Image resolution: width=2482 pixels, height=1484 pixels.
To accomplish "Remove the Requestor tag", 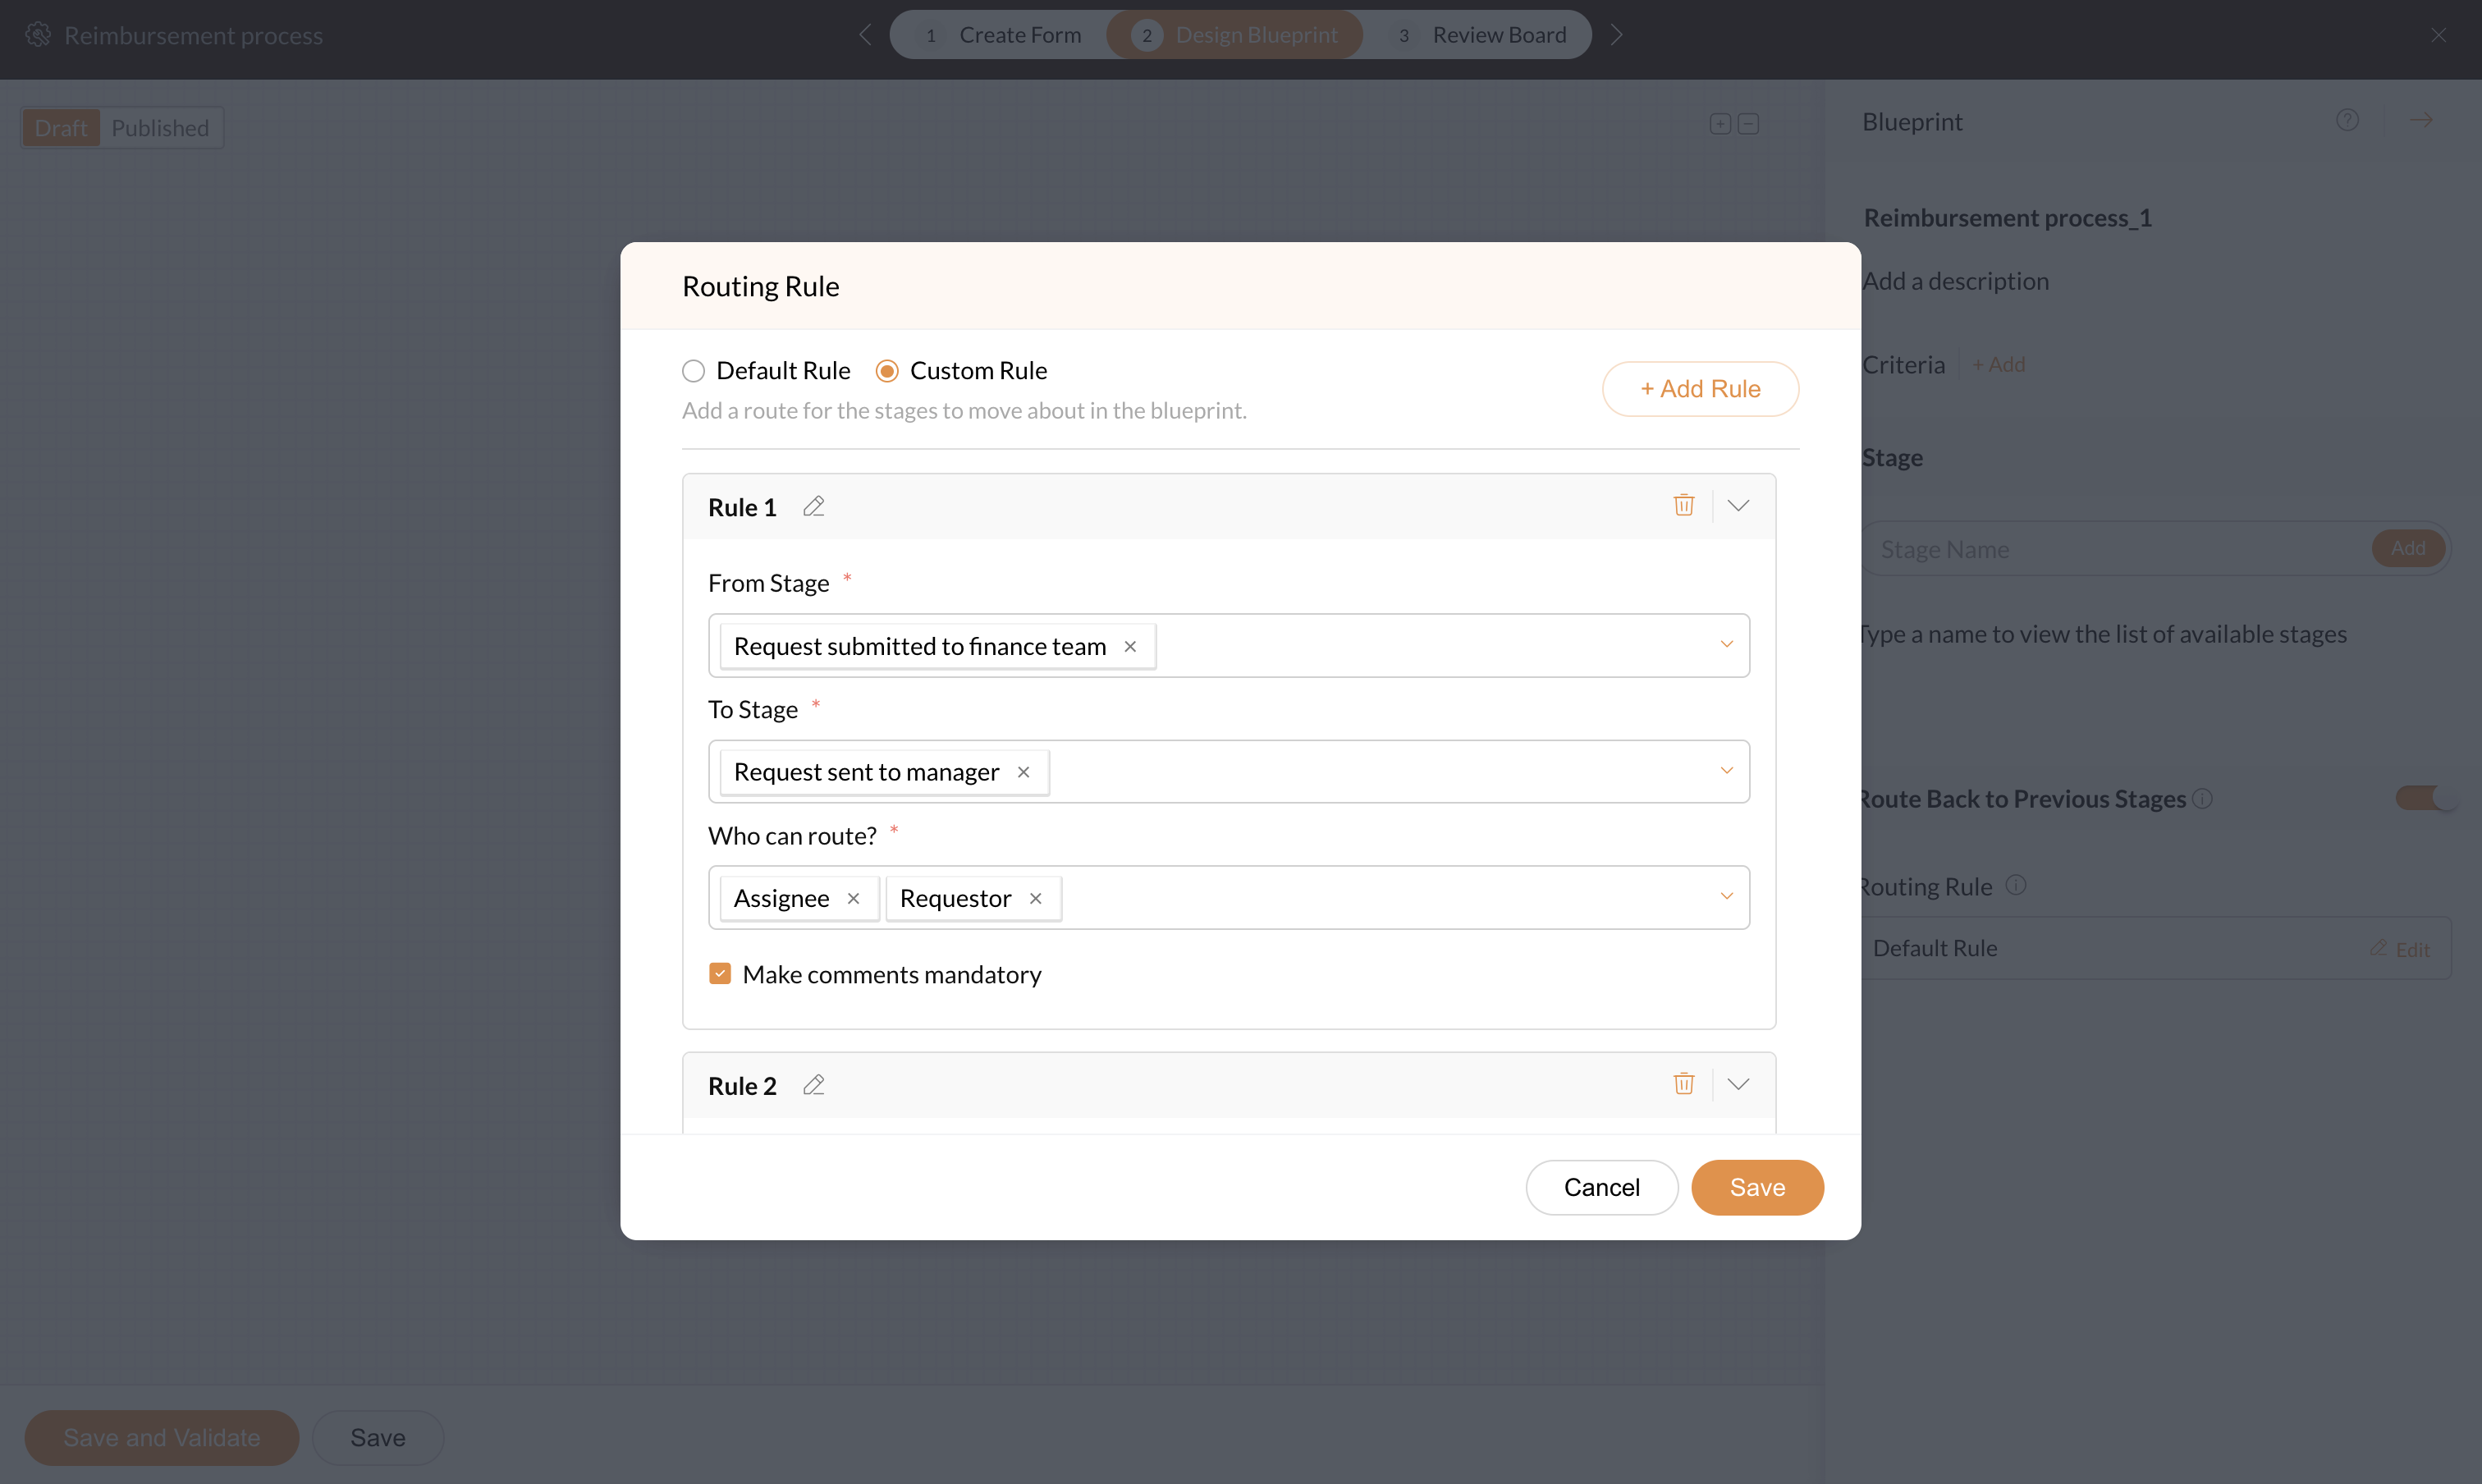I will (x=1036, y=898).
